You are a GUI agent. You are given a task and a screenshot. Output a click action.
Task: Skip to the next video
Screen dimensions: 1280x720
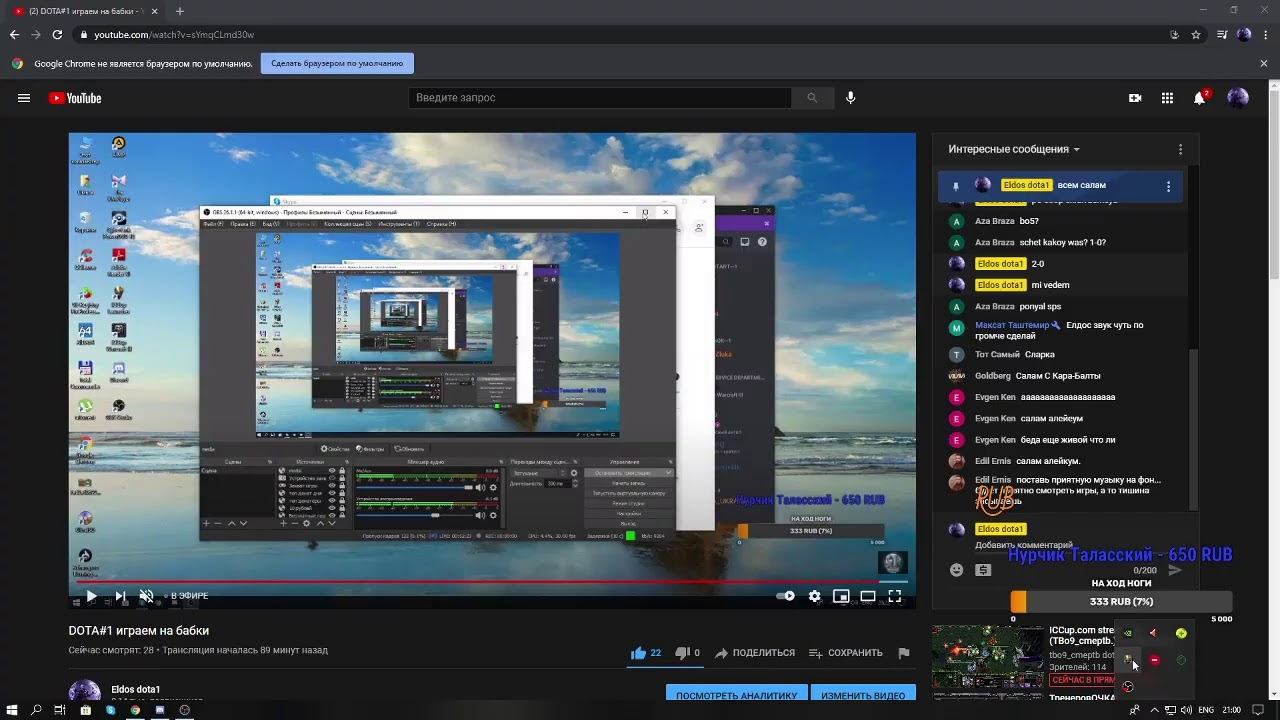point(120,596)
